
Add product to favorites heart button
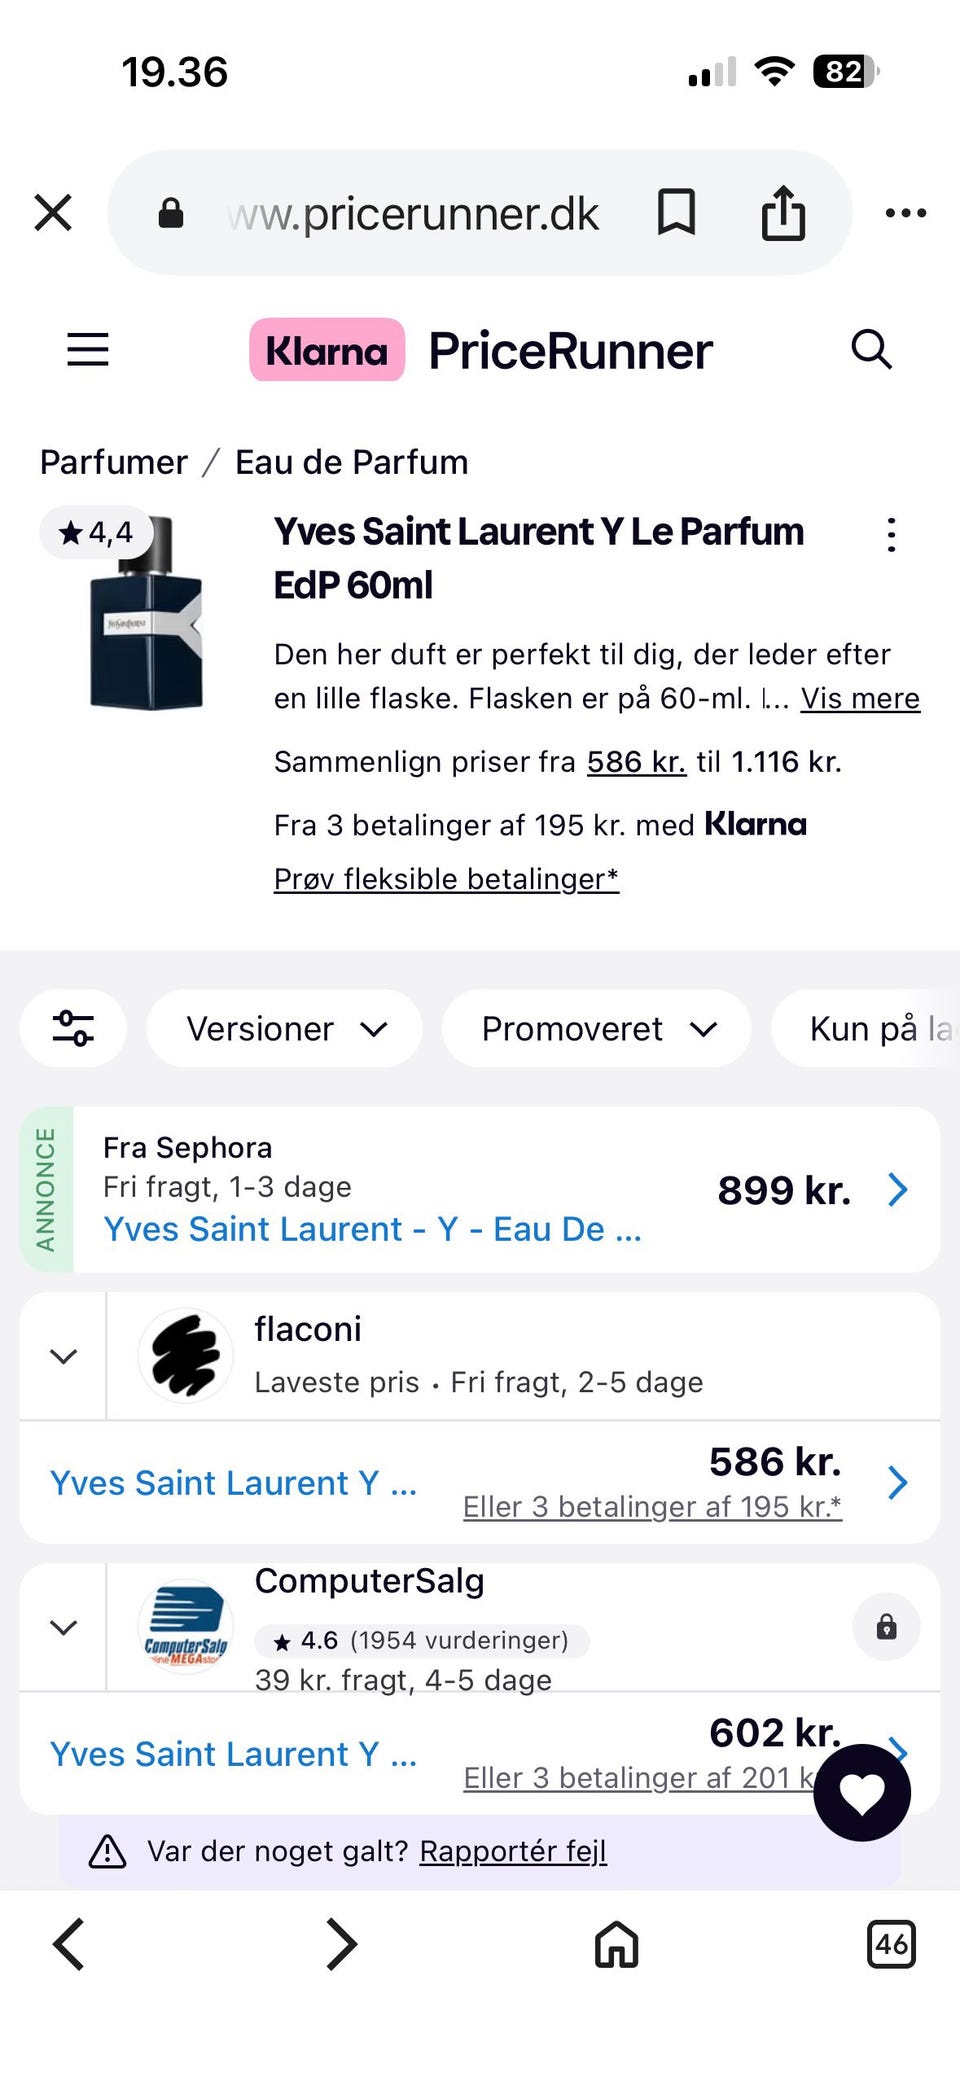tap(862, 1793)
